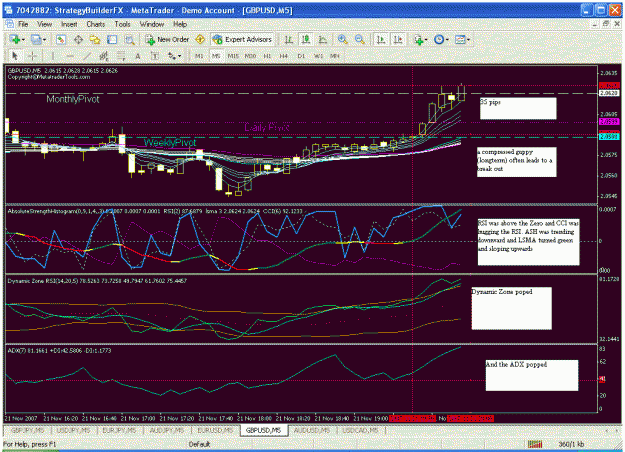625x452 pixels.
Task: Select the Text Label tool
Action: tap(155, 56)
